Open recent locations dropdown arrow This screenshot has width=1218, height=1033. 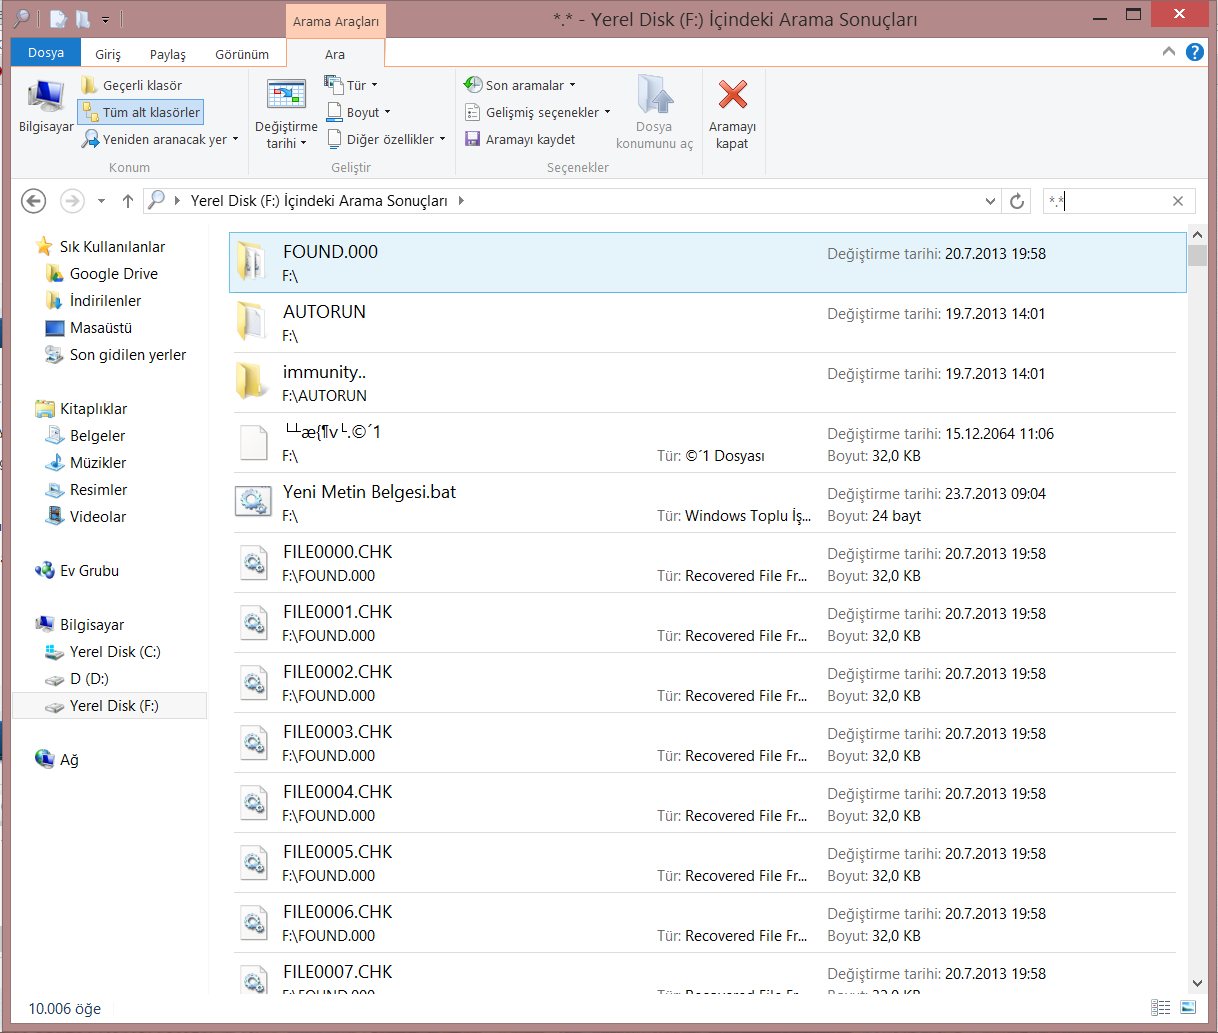click(x=101, y=201)
